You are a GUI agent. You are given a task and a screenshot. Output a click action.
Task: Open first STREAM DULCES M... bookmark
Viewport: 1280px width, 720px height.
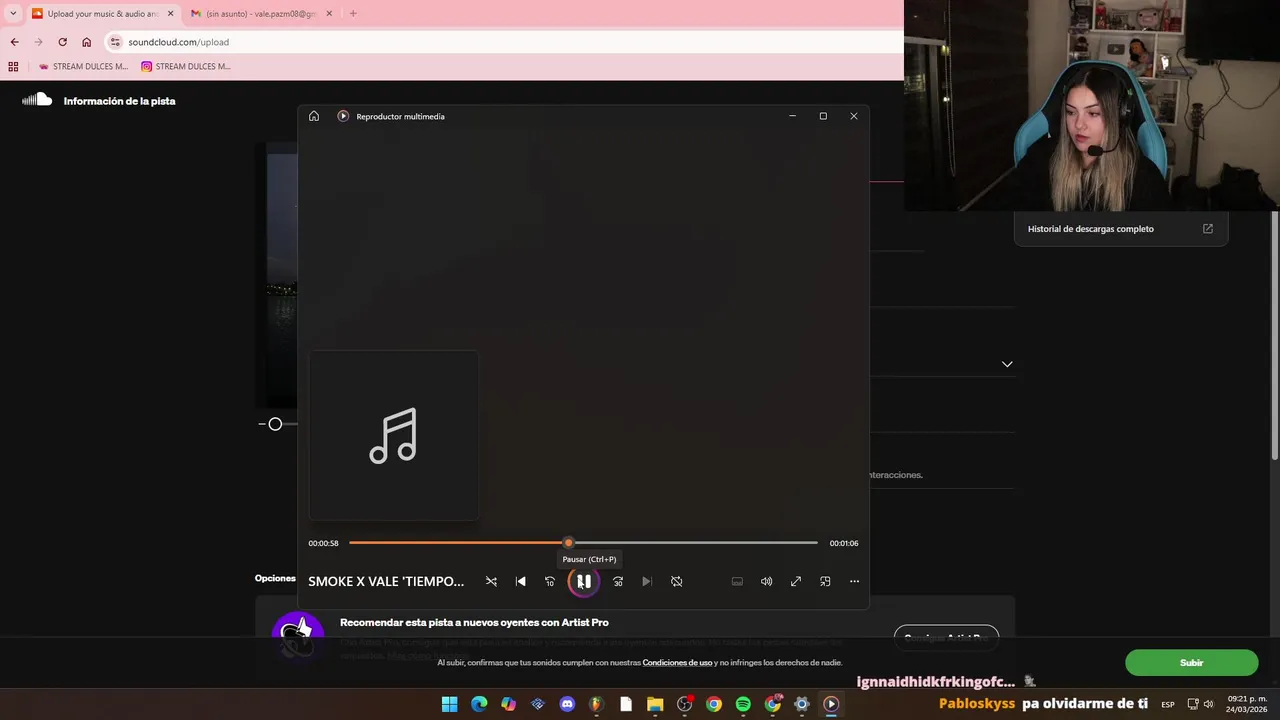pos(83,67)
